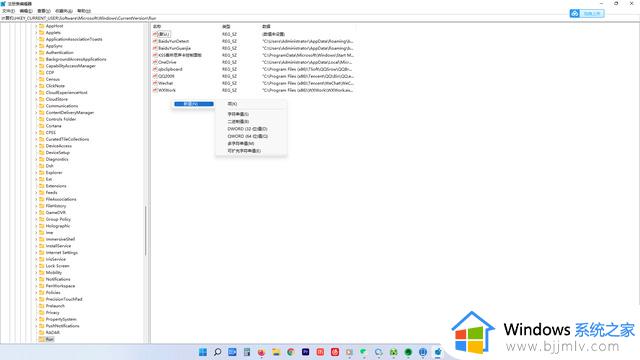Select the Policies key in tree
This screenshot has width=640, height=360.
(x=53, y=293)
